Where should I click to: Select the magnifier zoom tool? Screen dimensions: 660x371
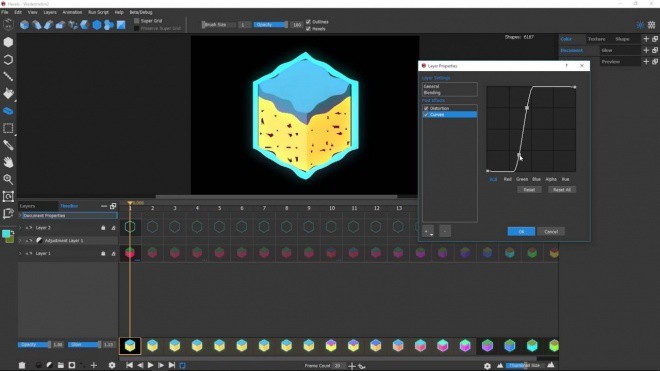point(8,179)
